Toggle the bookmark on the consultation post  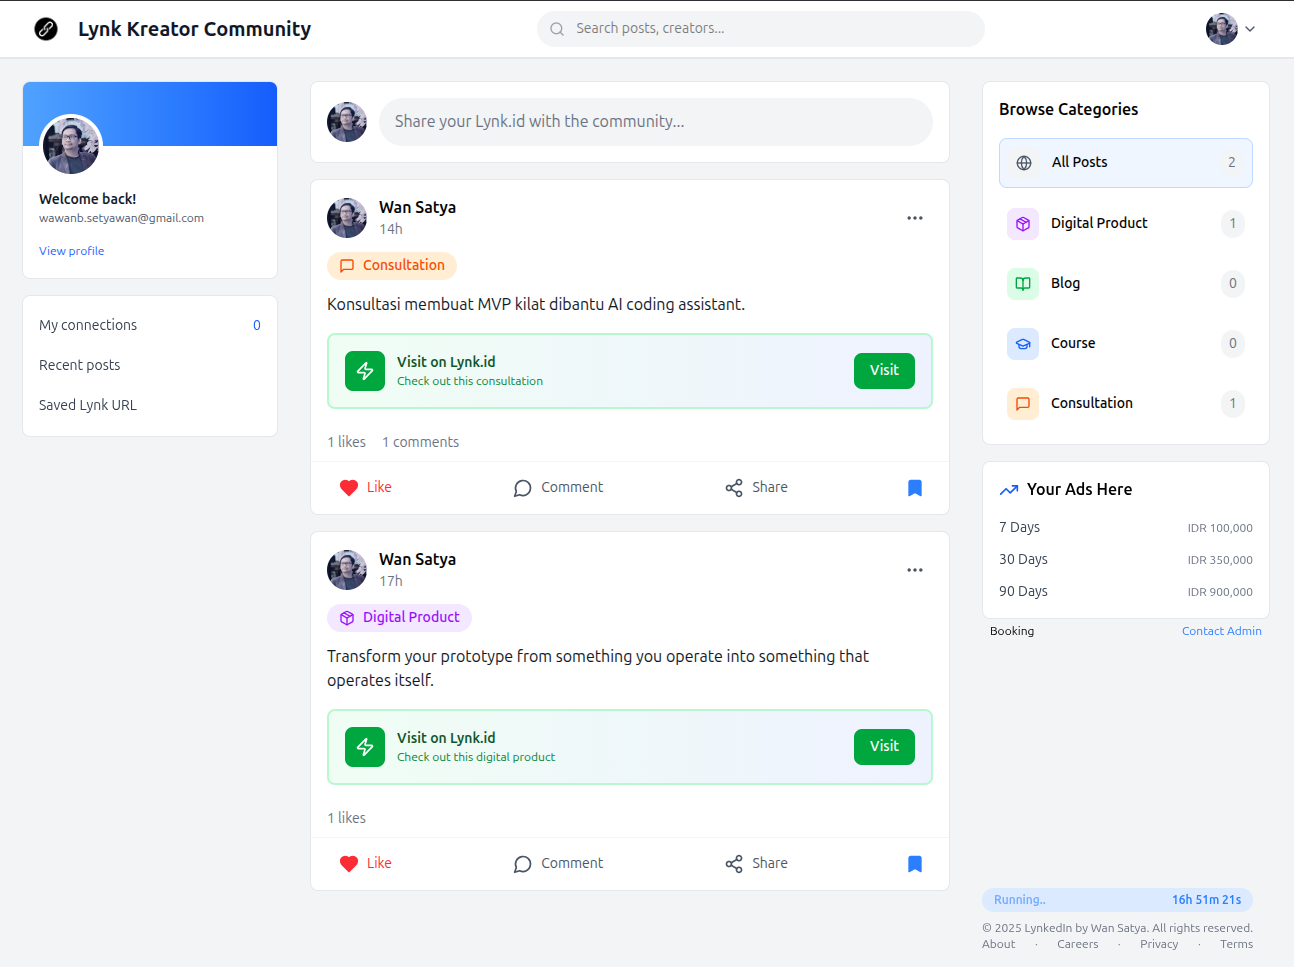(x=915, y=488)
